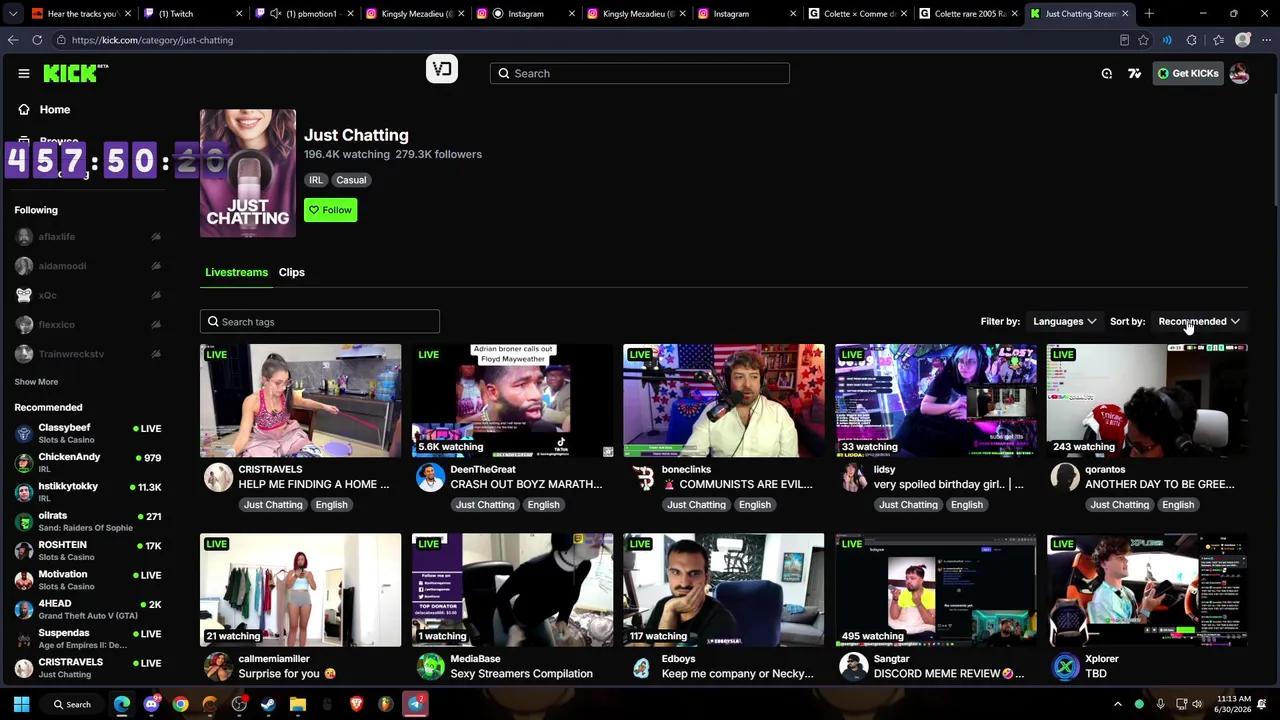Open the CRISTRAVELS stream thumbnail

tap(300, 400)
